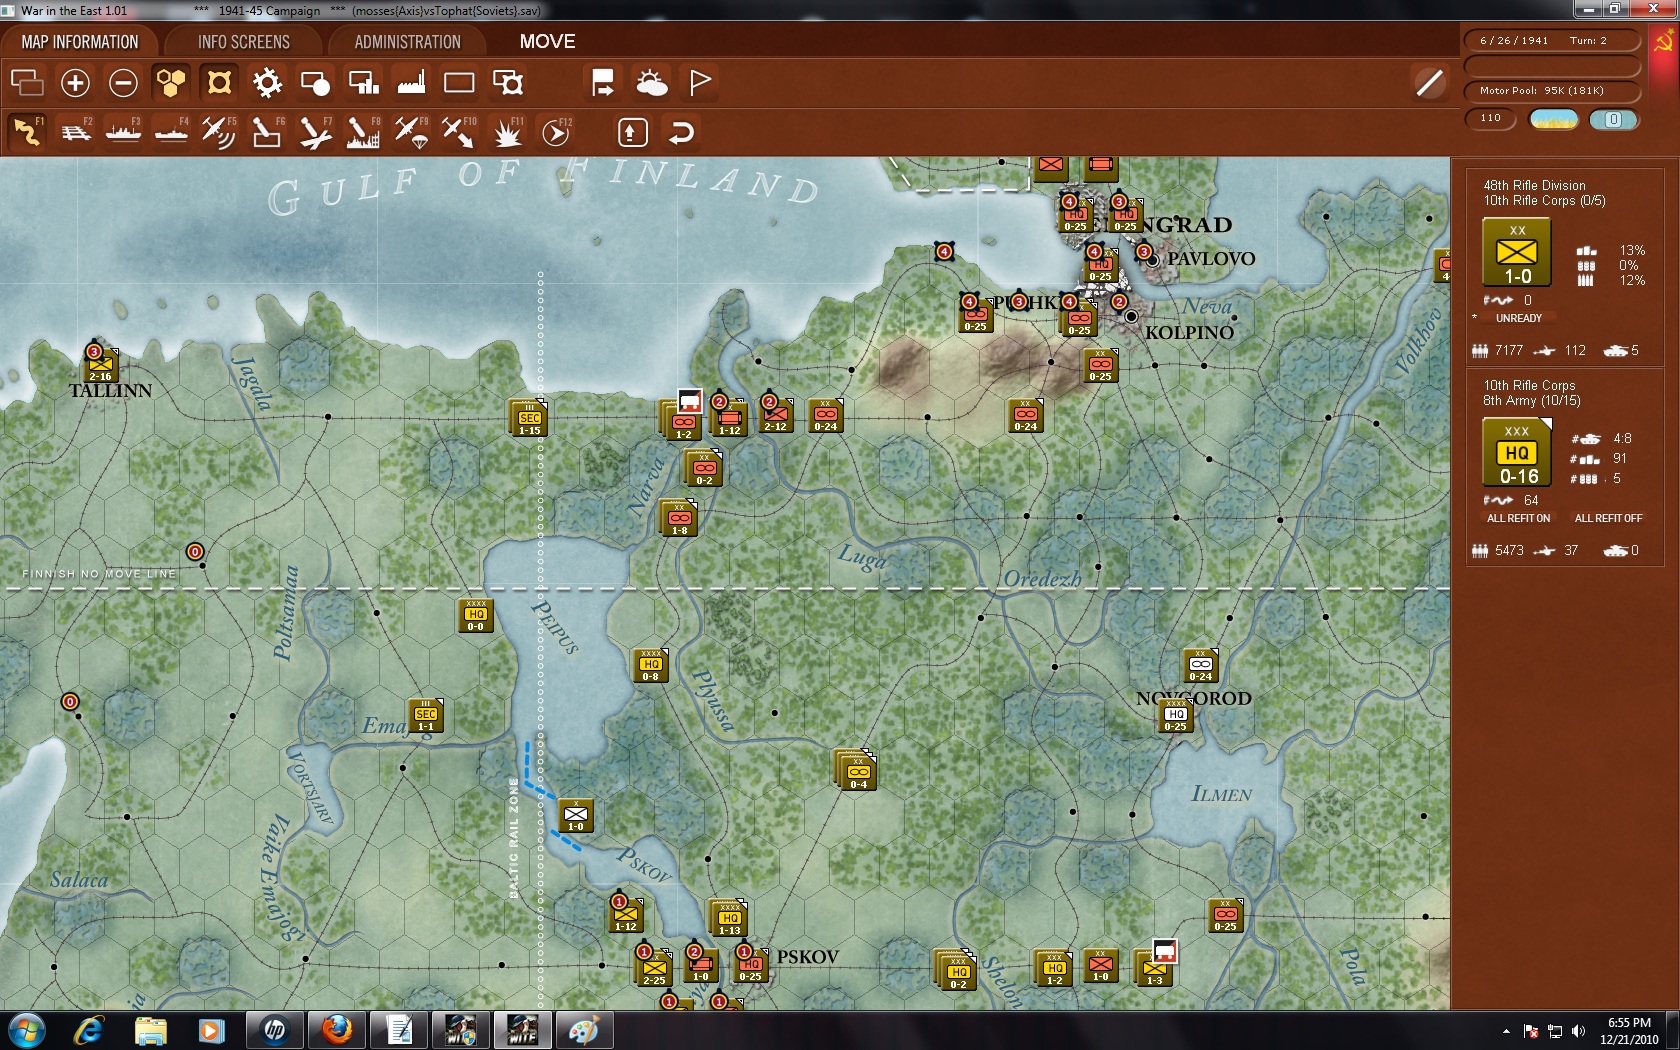Toggle the highlighted hexagon grid button
Screen dimensions: 1680x1050
(171, 83)
